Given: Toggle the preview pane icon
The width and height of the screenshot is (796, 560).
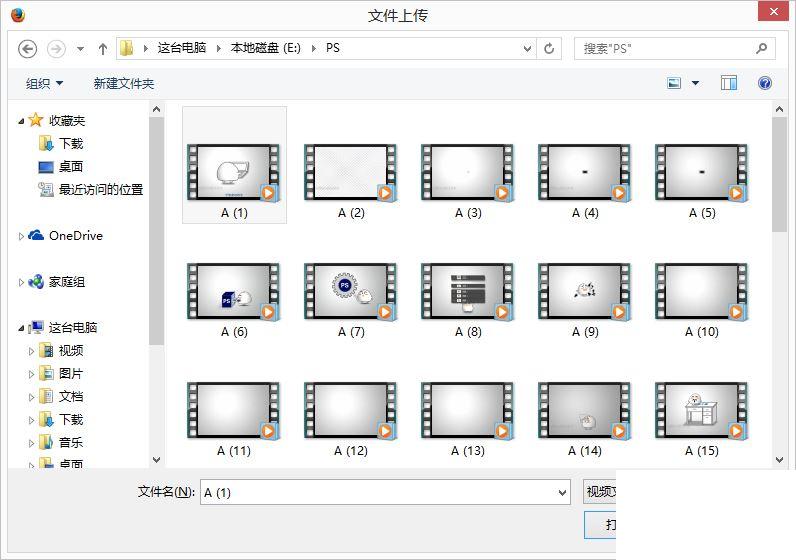Looking at the screenshot, I should [x=729, y=83].
